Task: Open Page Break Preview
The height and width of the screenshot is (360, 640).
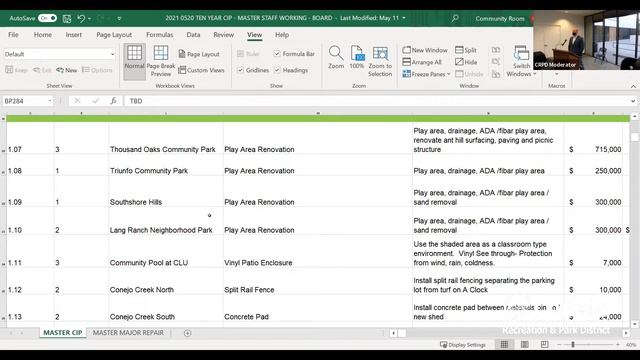Action: tap(161, 61)
